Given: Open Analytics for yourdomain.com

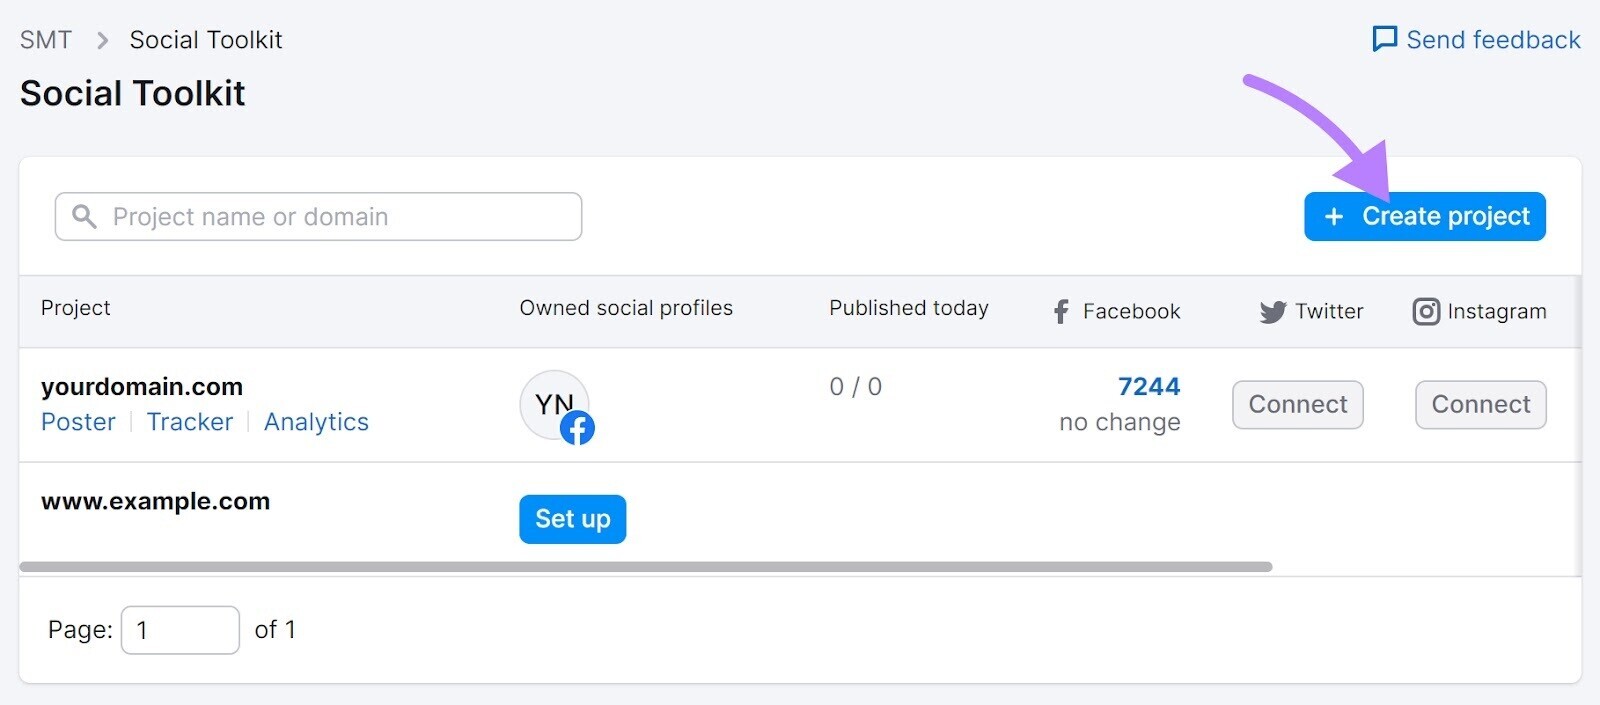Looking at the screenshot, I should point(315,421).
